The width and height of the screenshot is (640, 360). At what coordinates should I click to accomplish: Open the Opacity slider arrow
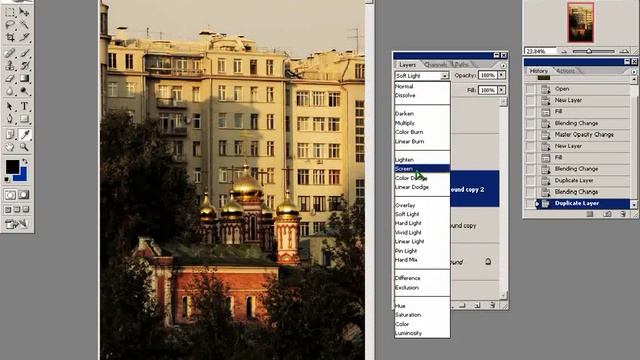(x=501, y=75)
